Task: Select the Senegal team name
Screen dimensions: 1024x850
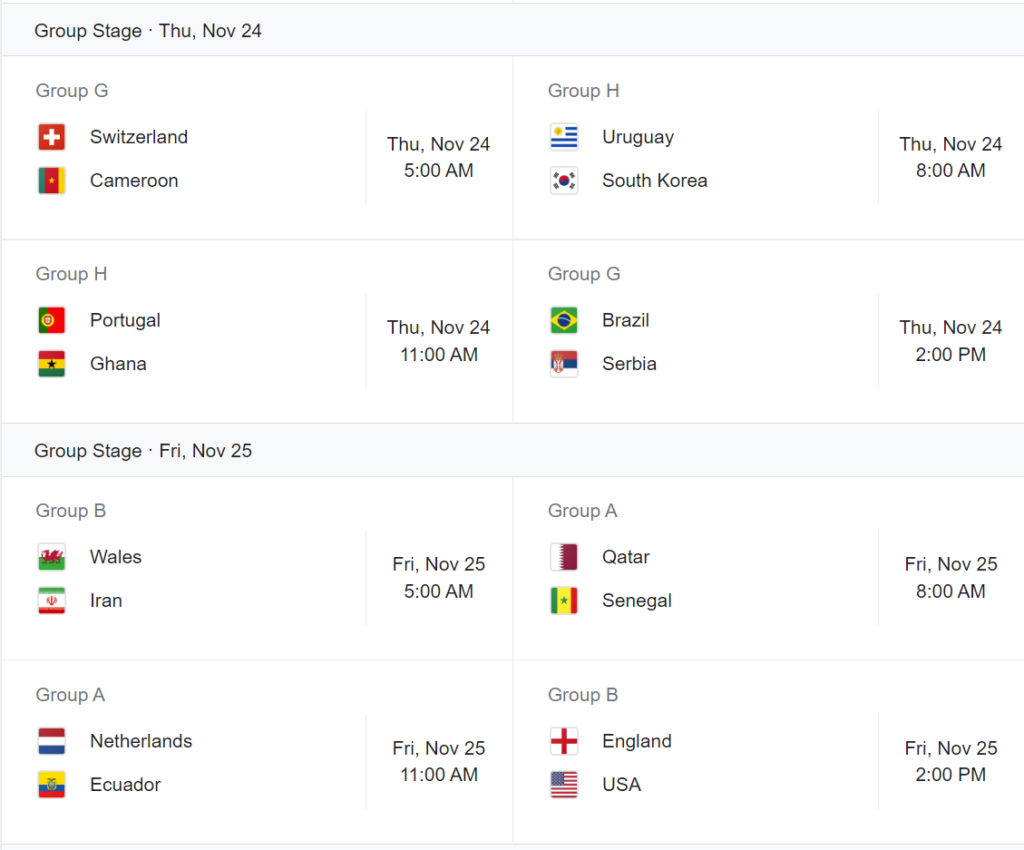Action: tap(636, 601)
